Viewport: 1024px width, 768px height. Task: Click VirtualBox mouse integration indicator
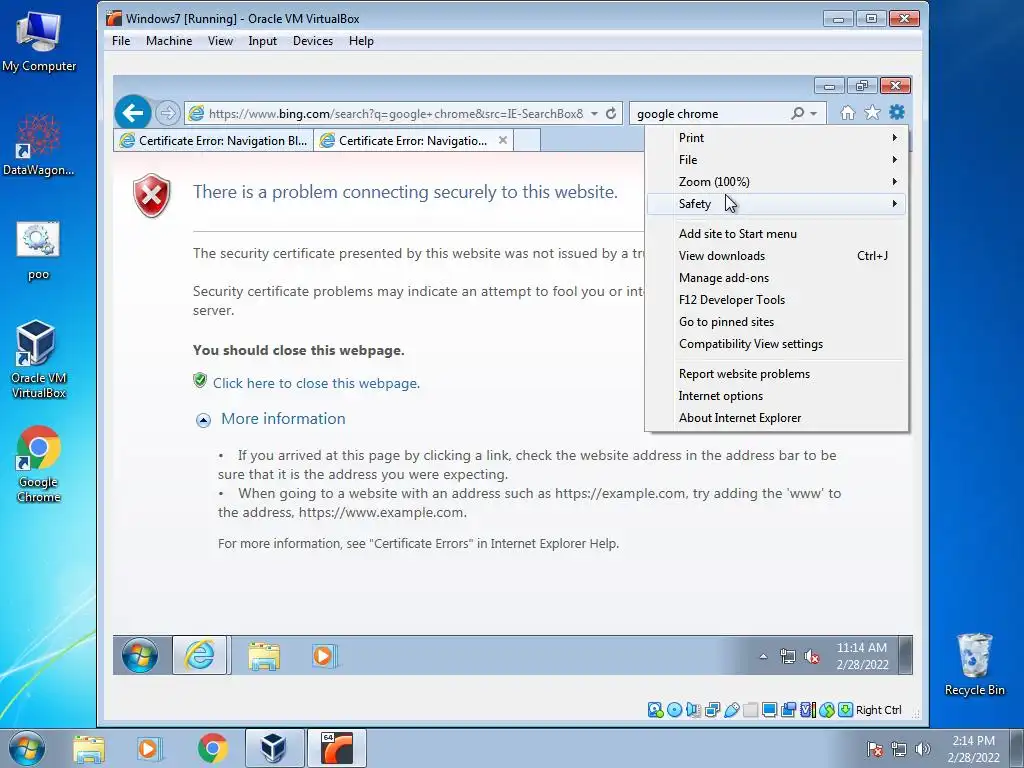(x=827, y=710)
